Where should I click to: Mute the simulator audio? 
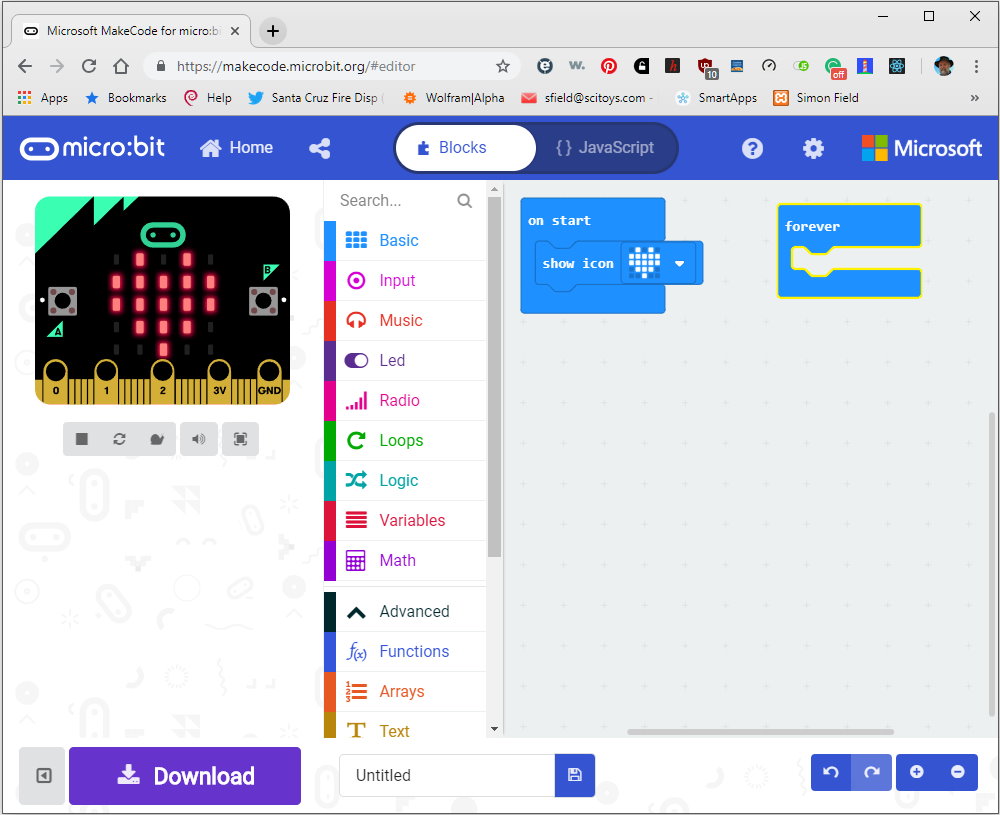point(199,439)
